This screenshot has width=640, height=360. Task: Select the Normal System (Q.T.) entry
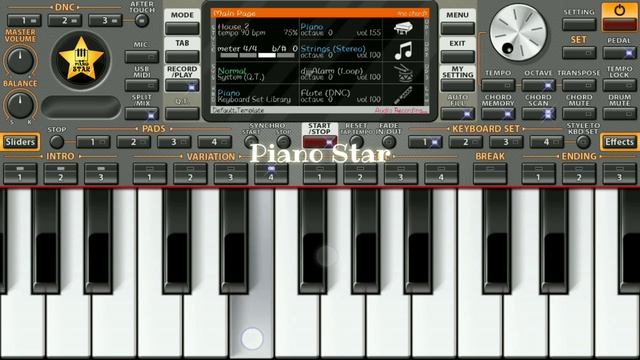coord(257,73)
